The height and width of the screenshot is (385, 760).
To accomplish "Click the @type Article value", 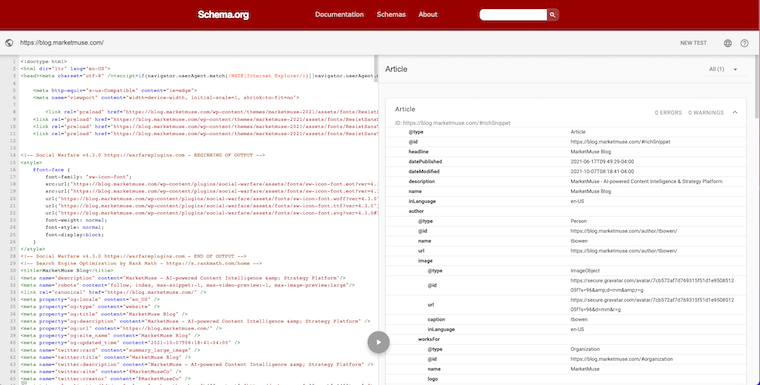I will coord(578,132).
